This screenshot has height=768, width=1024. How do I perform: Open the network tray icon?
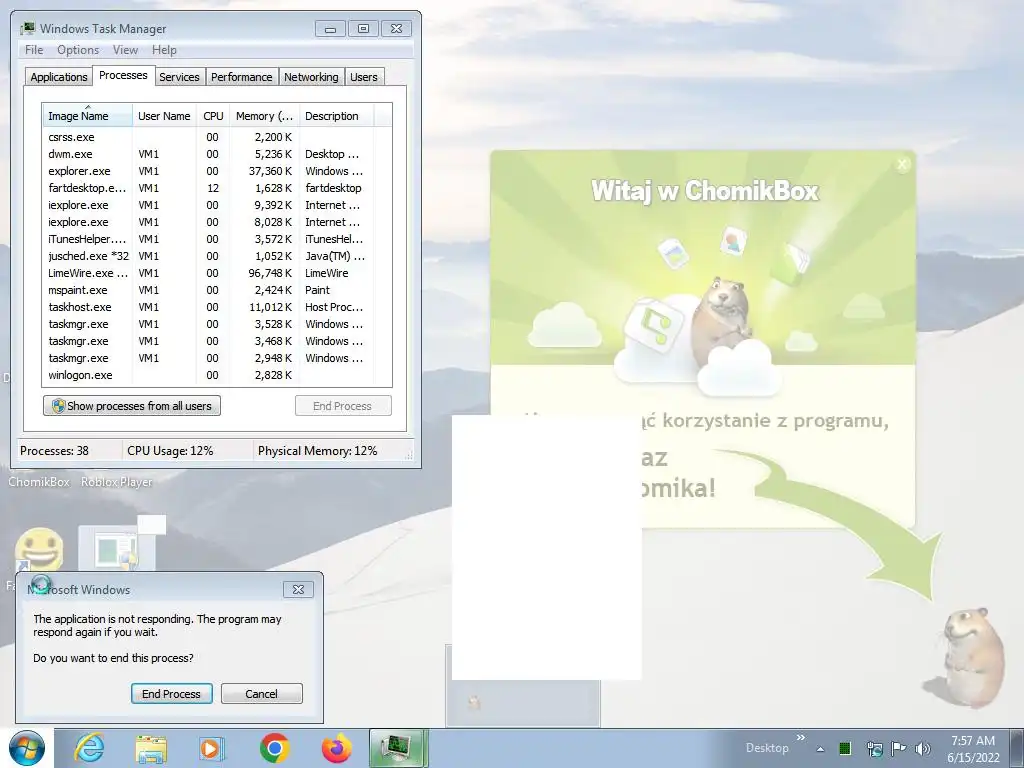(x=874, y=748)
